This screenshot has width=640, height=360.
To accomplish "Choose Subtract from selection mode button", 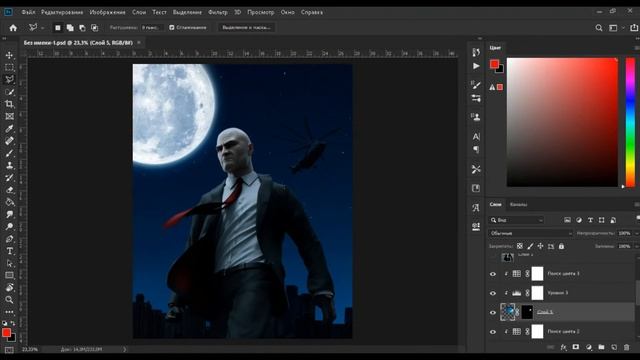I will click(82, 28).
